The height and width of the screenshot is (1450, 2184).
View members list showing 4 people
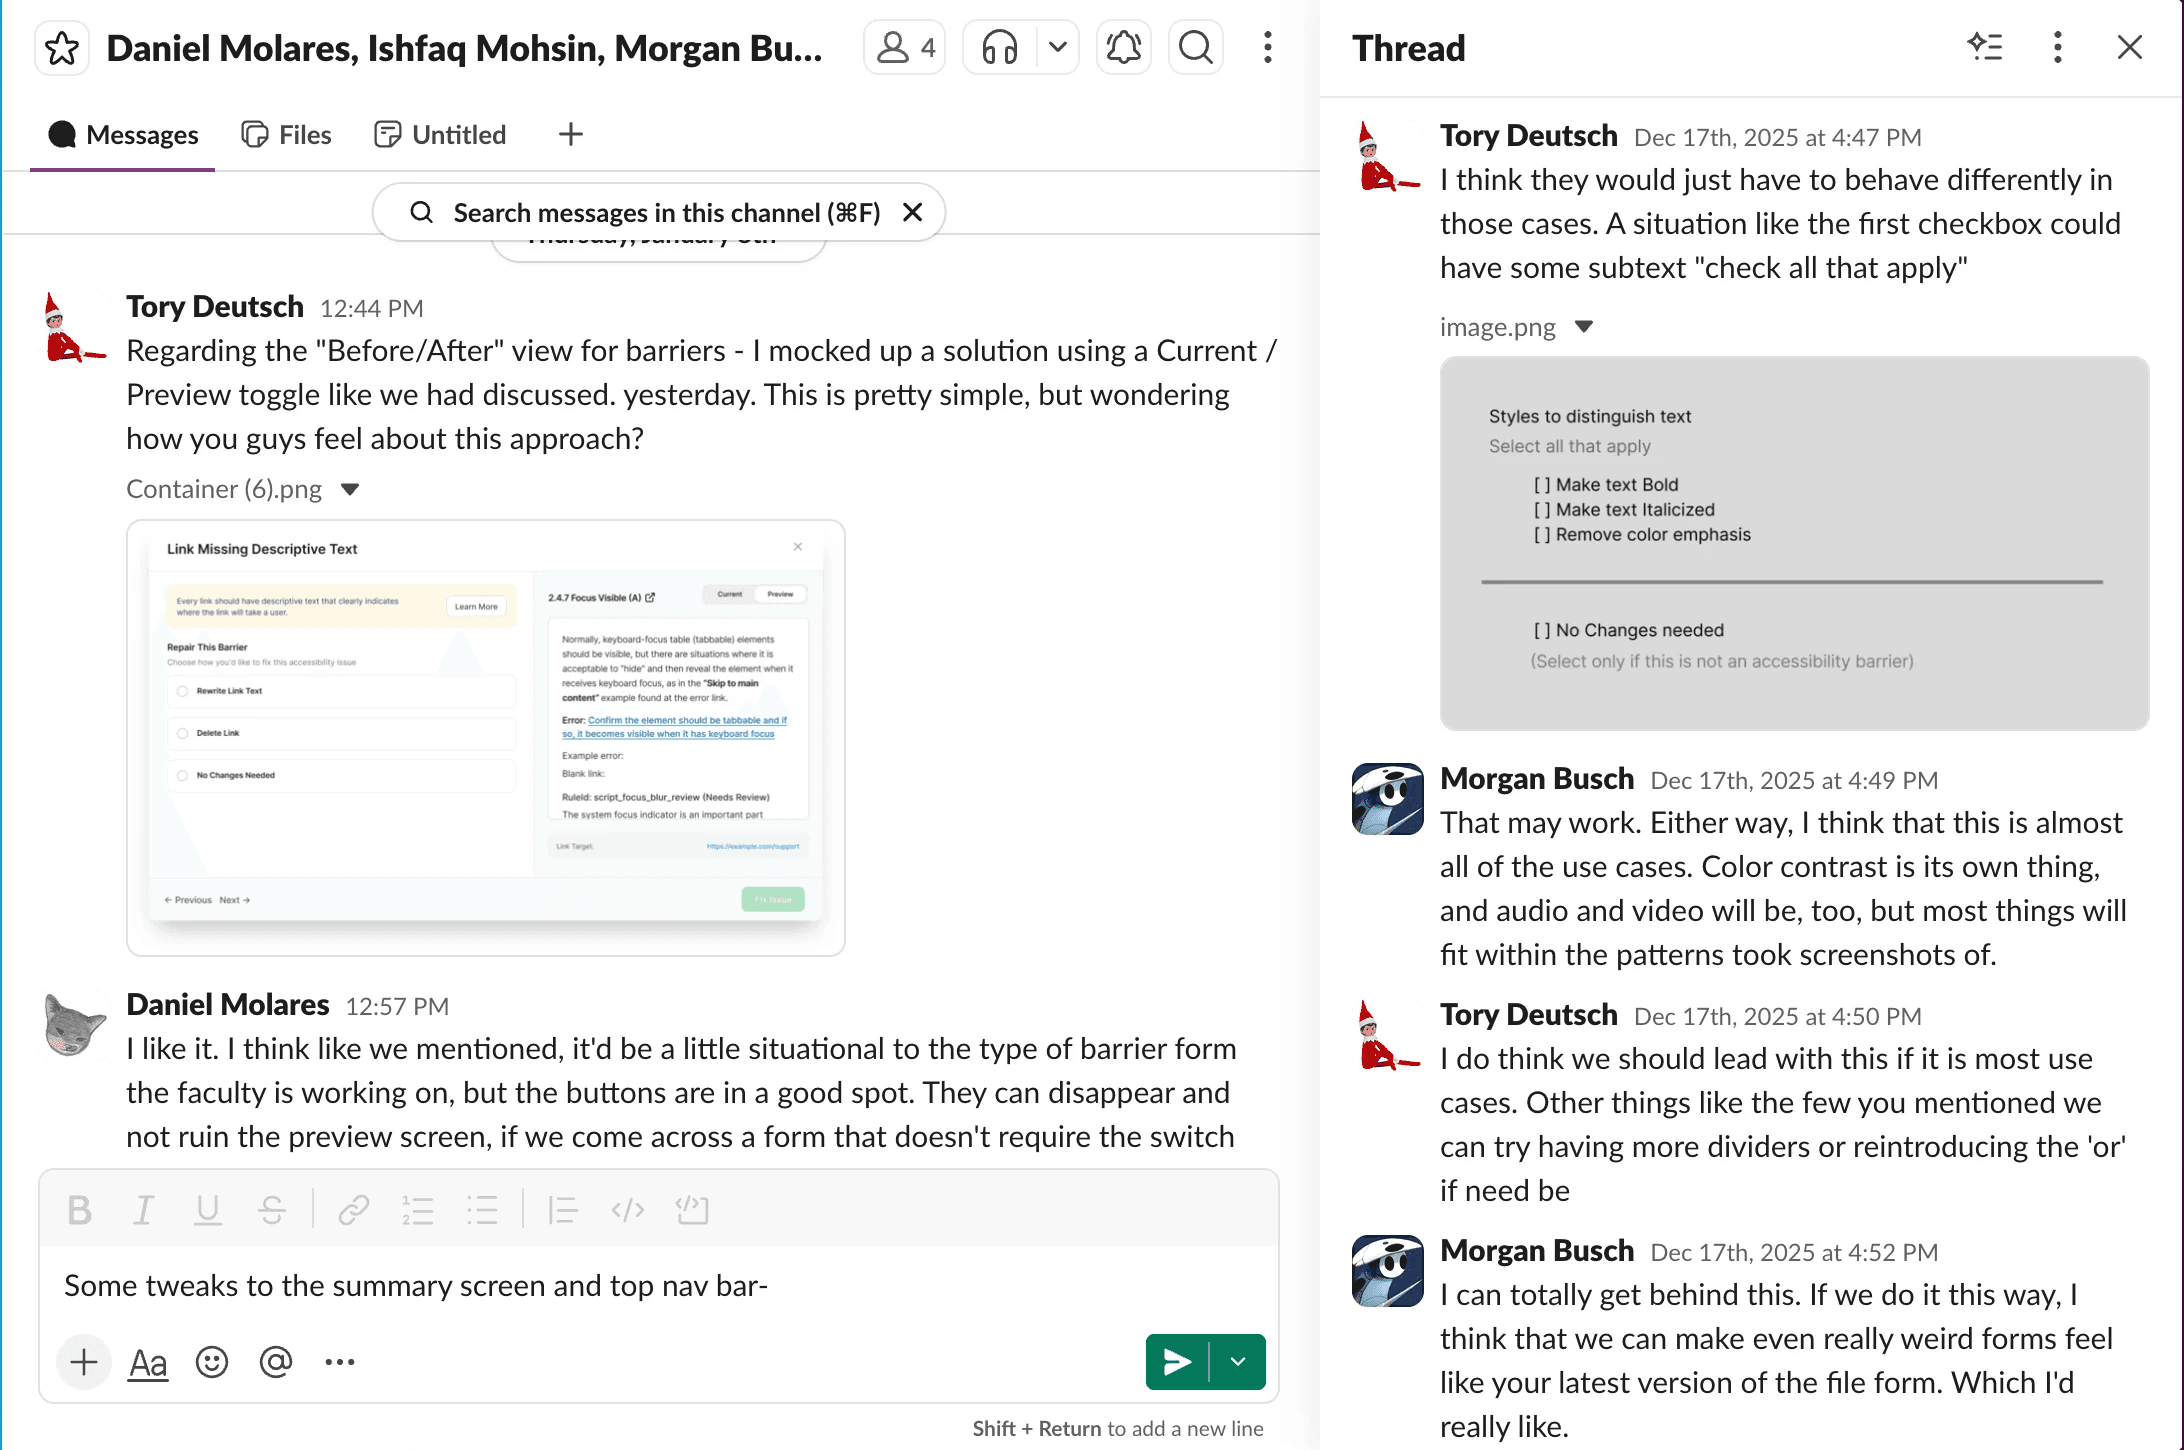click(x=905, y=47)
